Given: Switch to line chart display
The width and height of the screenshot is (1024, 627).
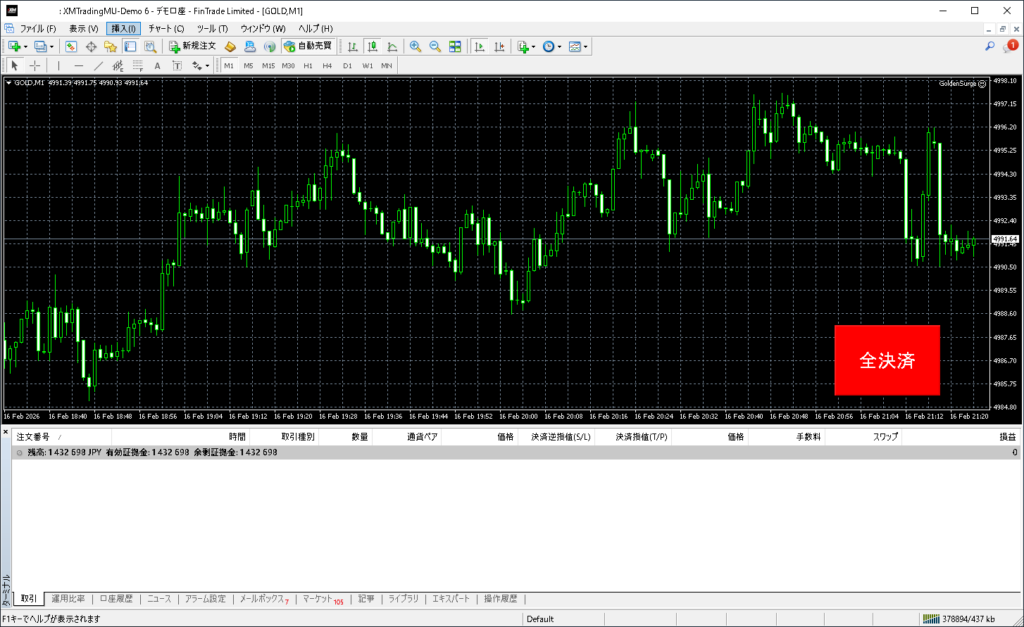Looking at the screenshot, I should (x=391, y=46).
